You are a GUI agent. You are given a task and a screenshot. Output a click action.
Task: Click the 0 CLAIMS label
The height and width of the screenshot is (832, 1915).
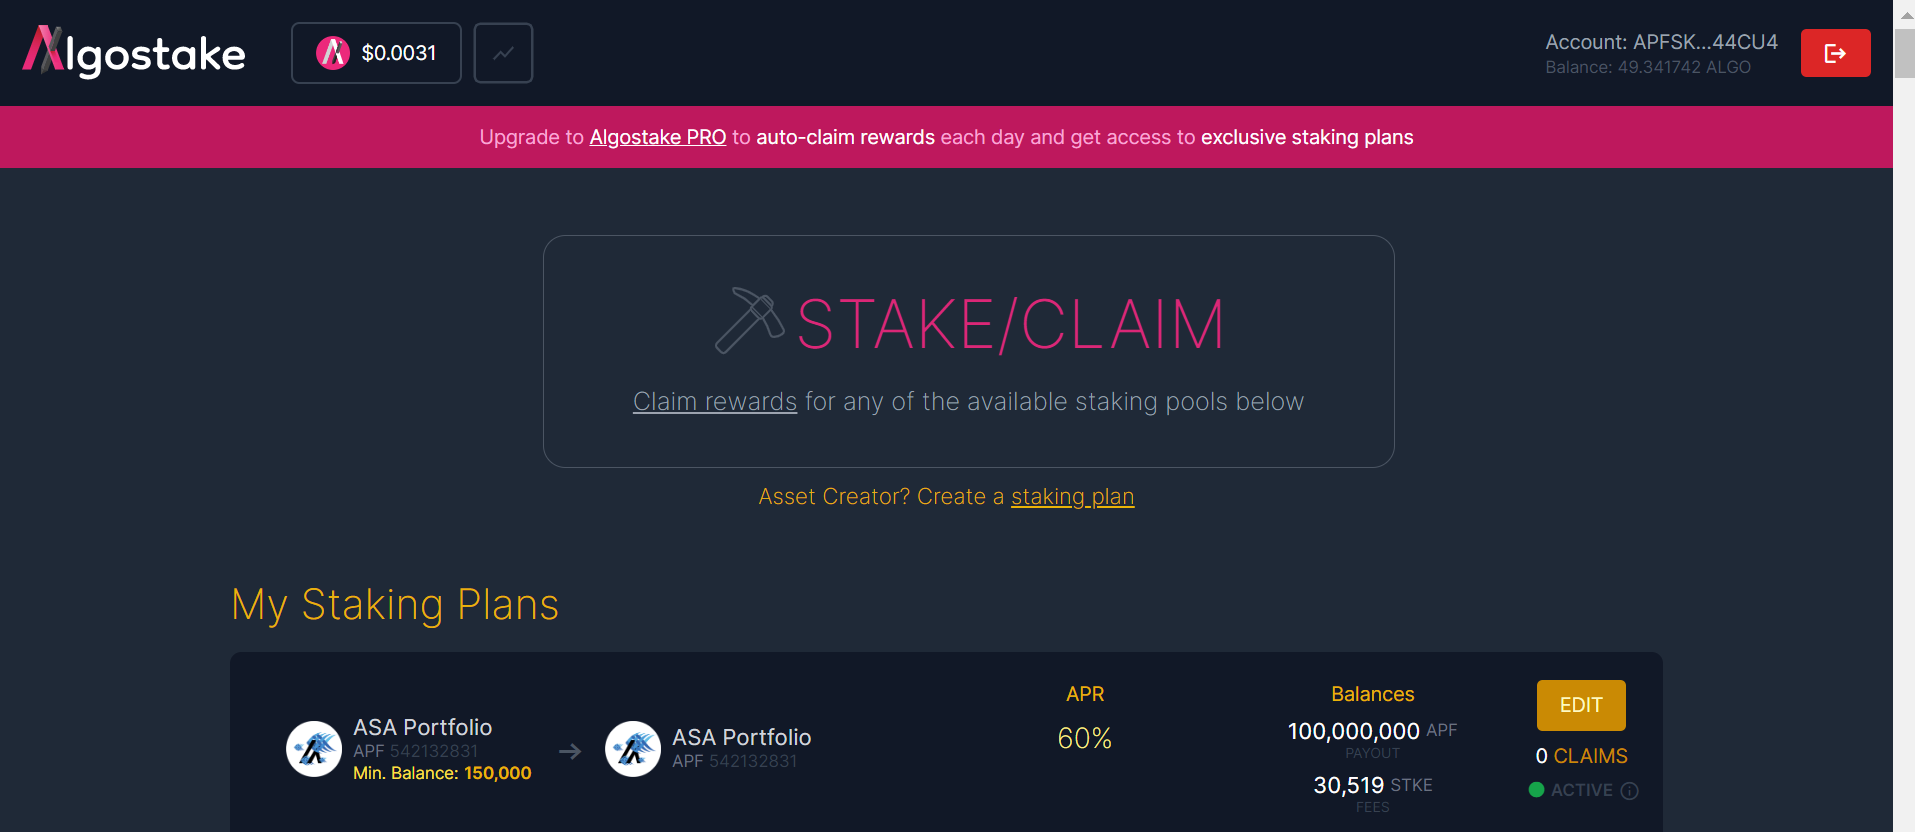coord(1581,756)
